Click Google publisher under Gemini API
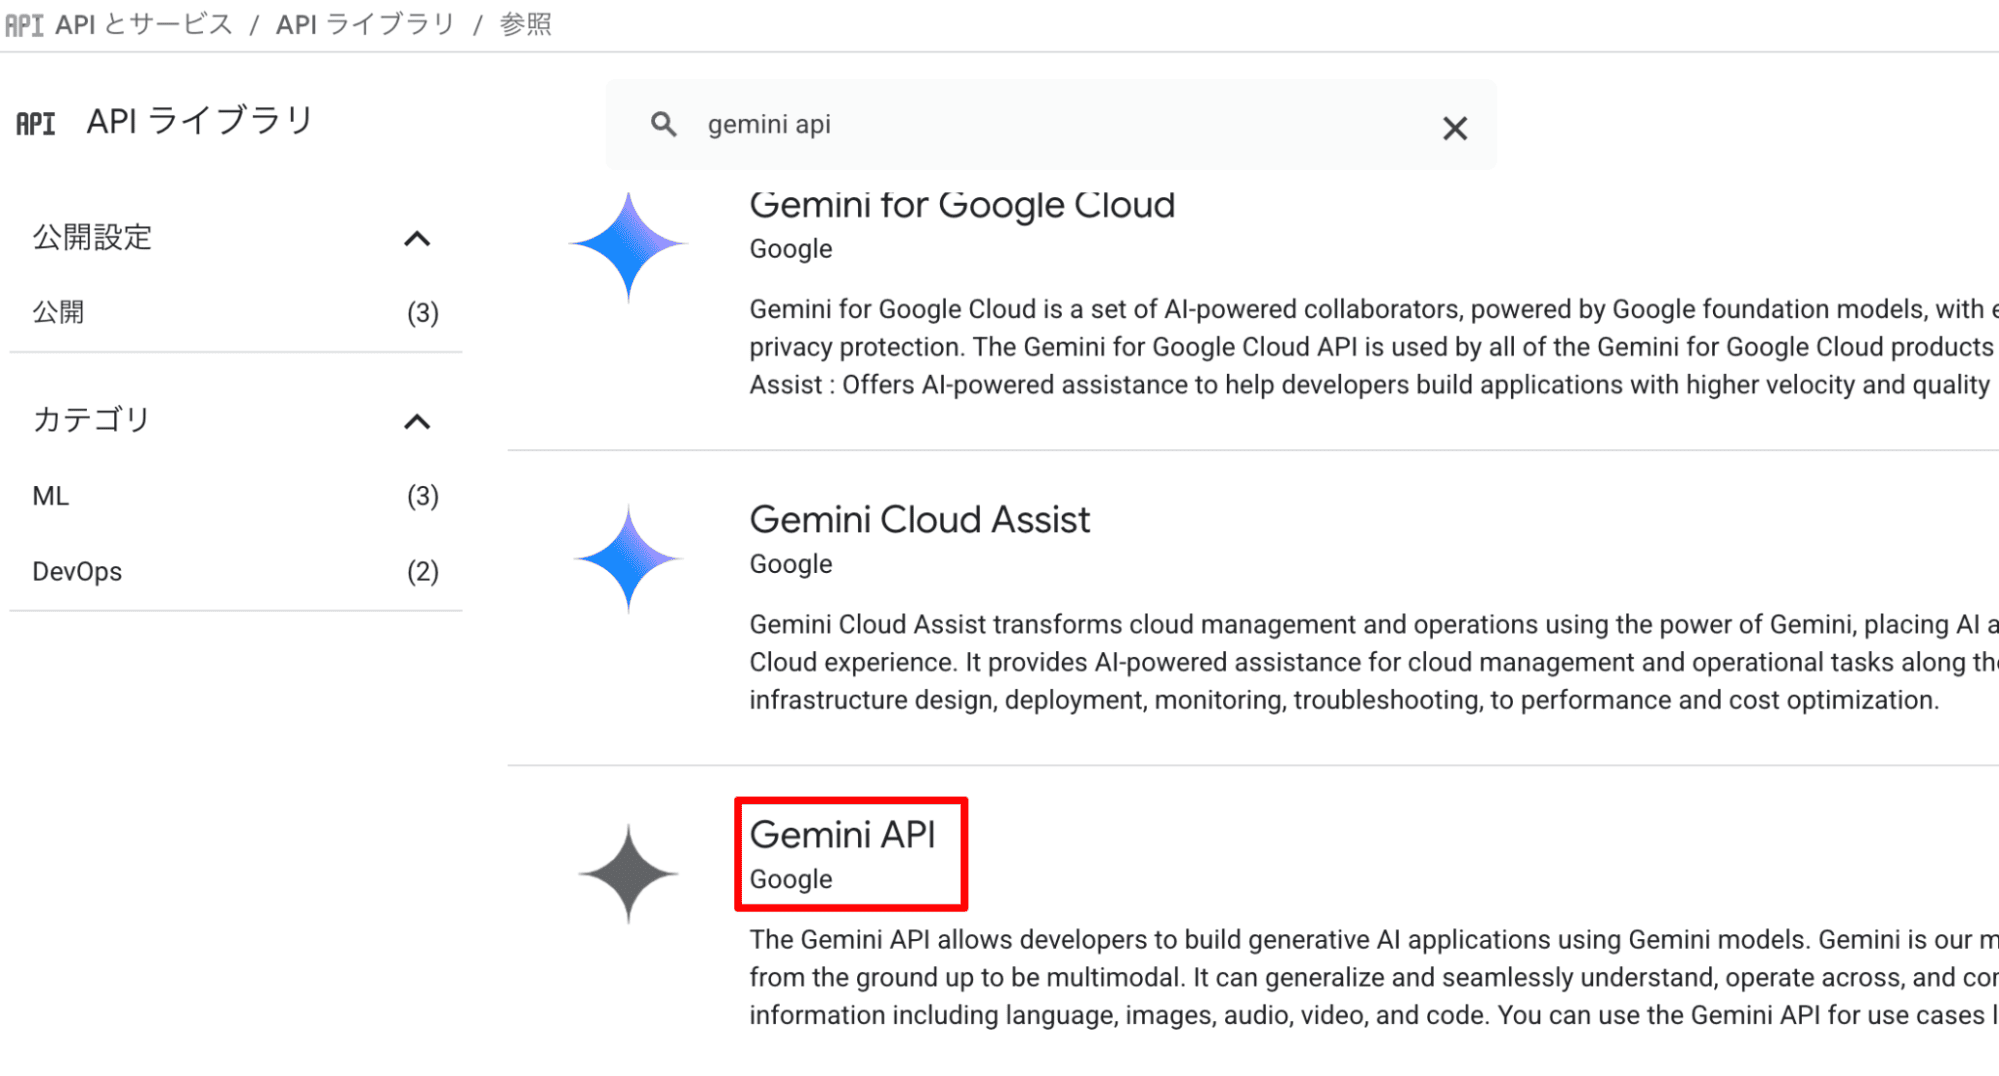Viewport: 1999px width, 1076px height. pos(790,879)
